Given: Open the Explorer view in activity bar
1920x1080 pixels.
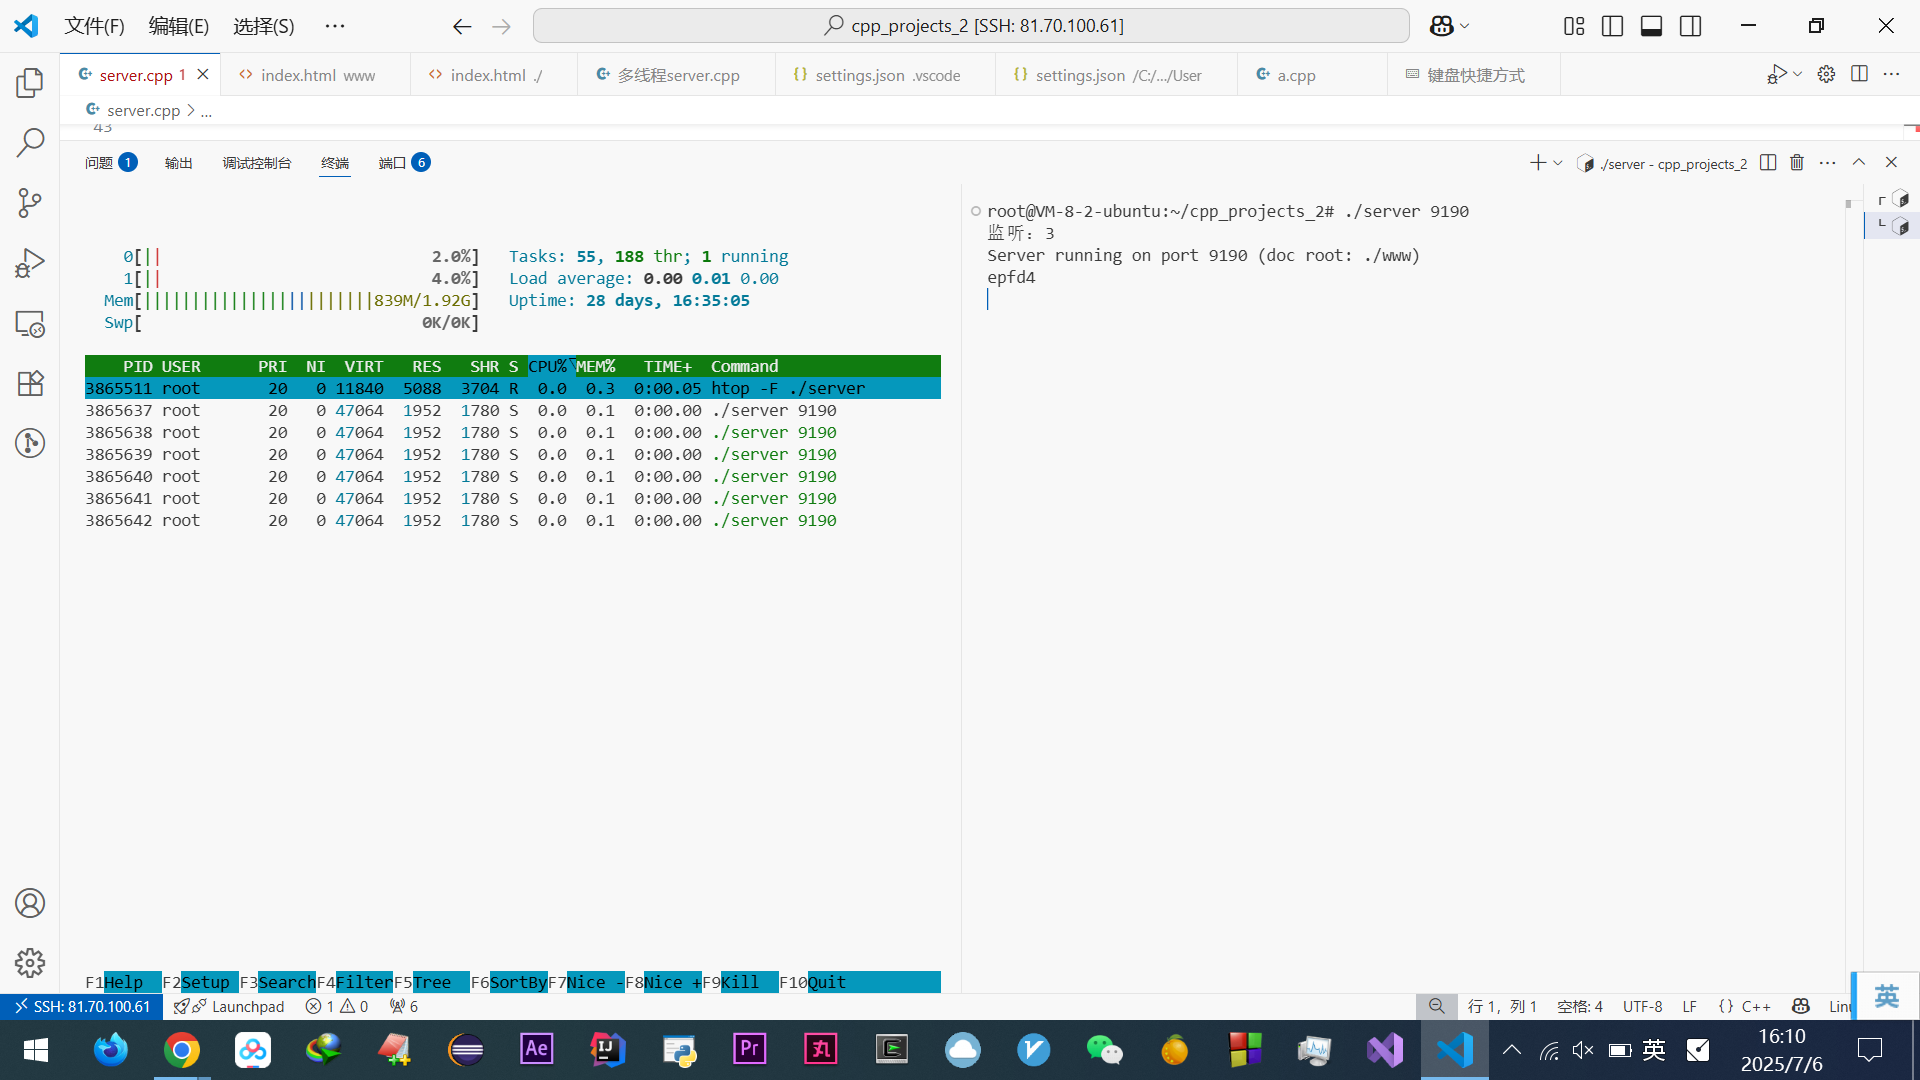Looking at the screenshot, I should tap(30, 83).
